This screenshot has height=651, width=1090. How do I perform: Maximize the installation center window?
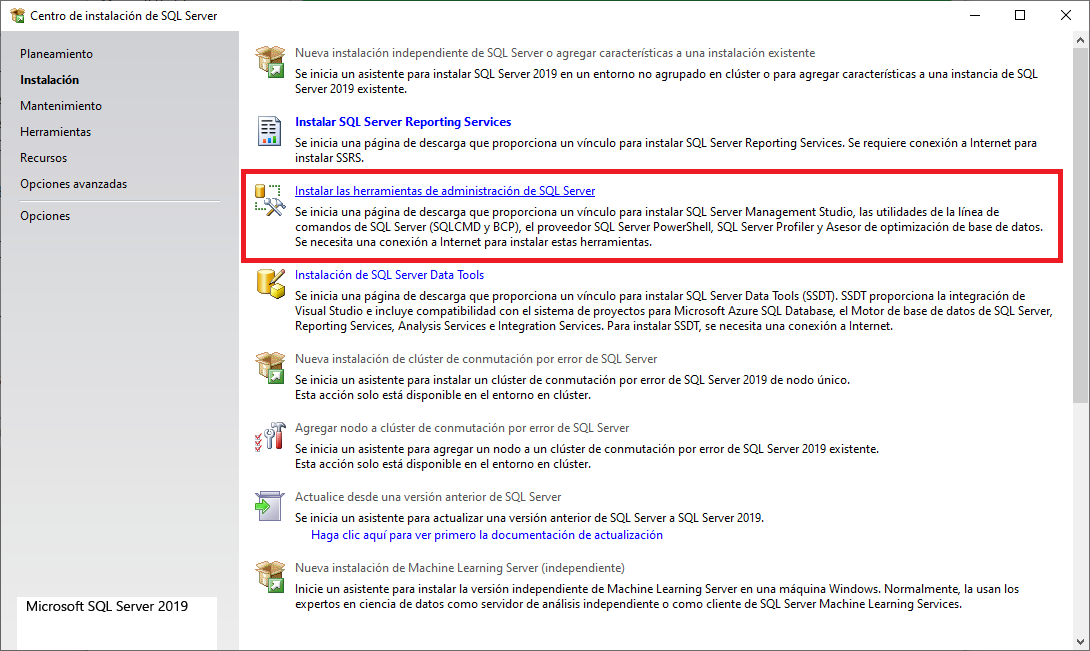[x=1020, y=15]
